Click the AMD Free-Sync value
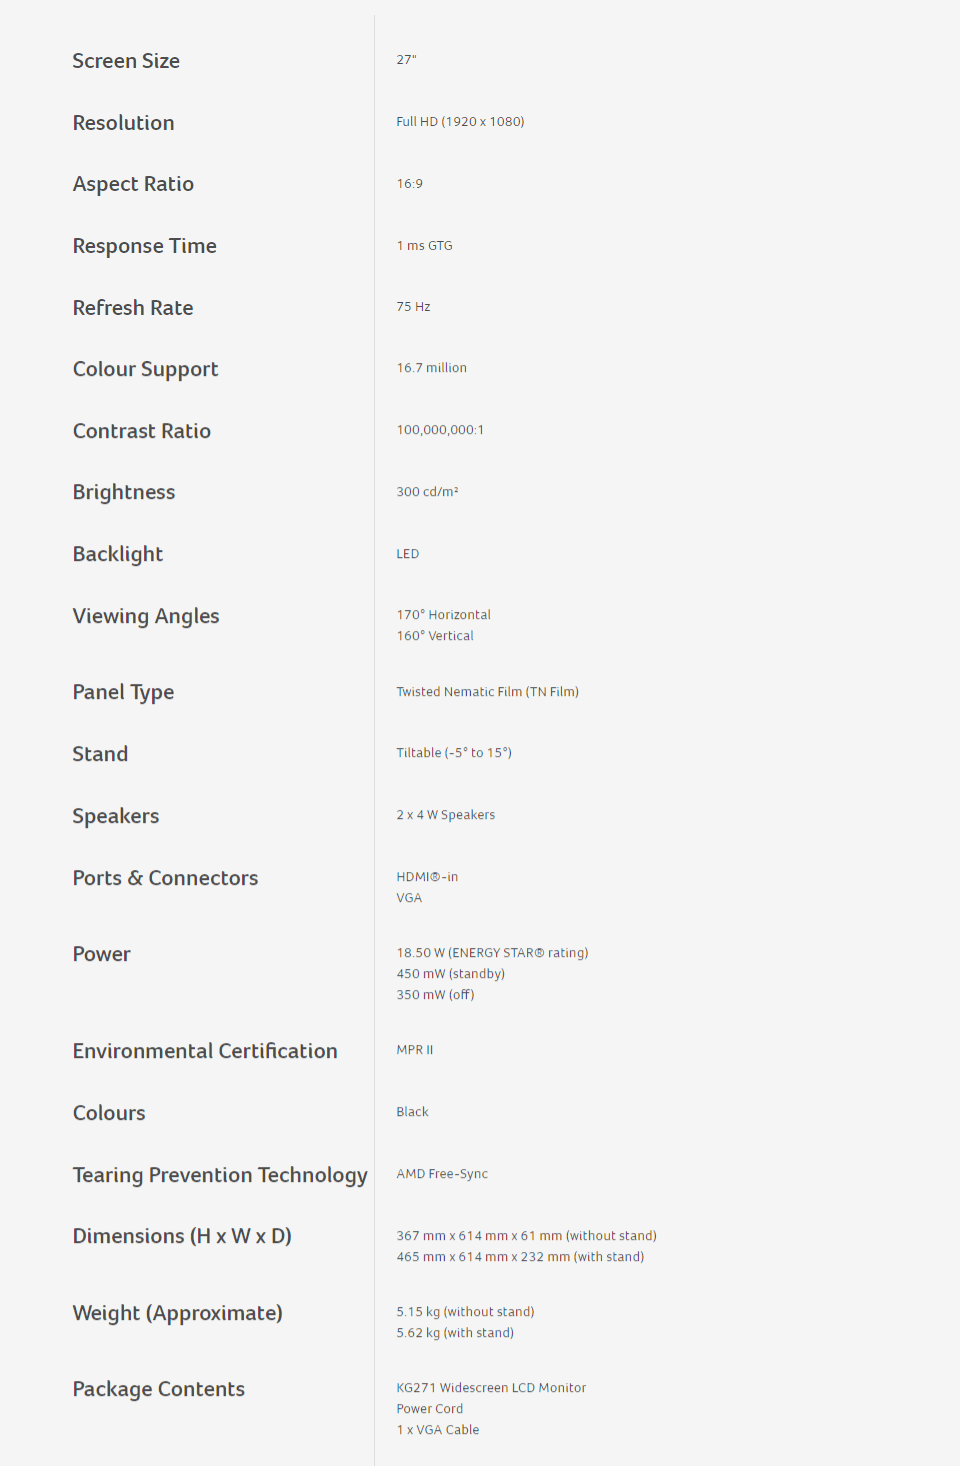960x1466 pixels. 442,1174
